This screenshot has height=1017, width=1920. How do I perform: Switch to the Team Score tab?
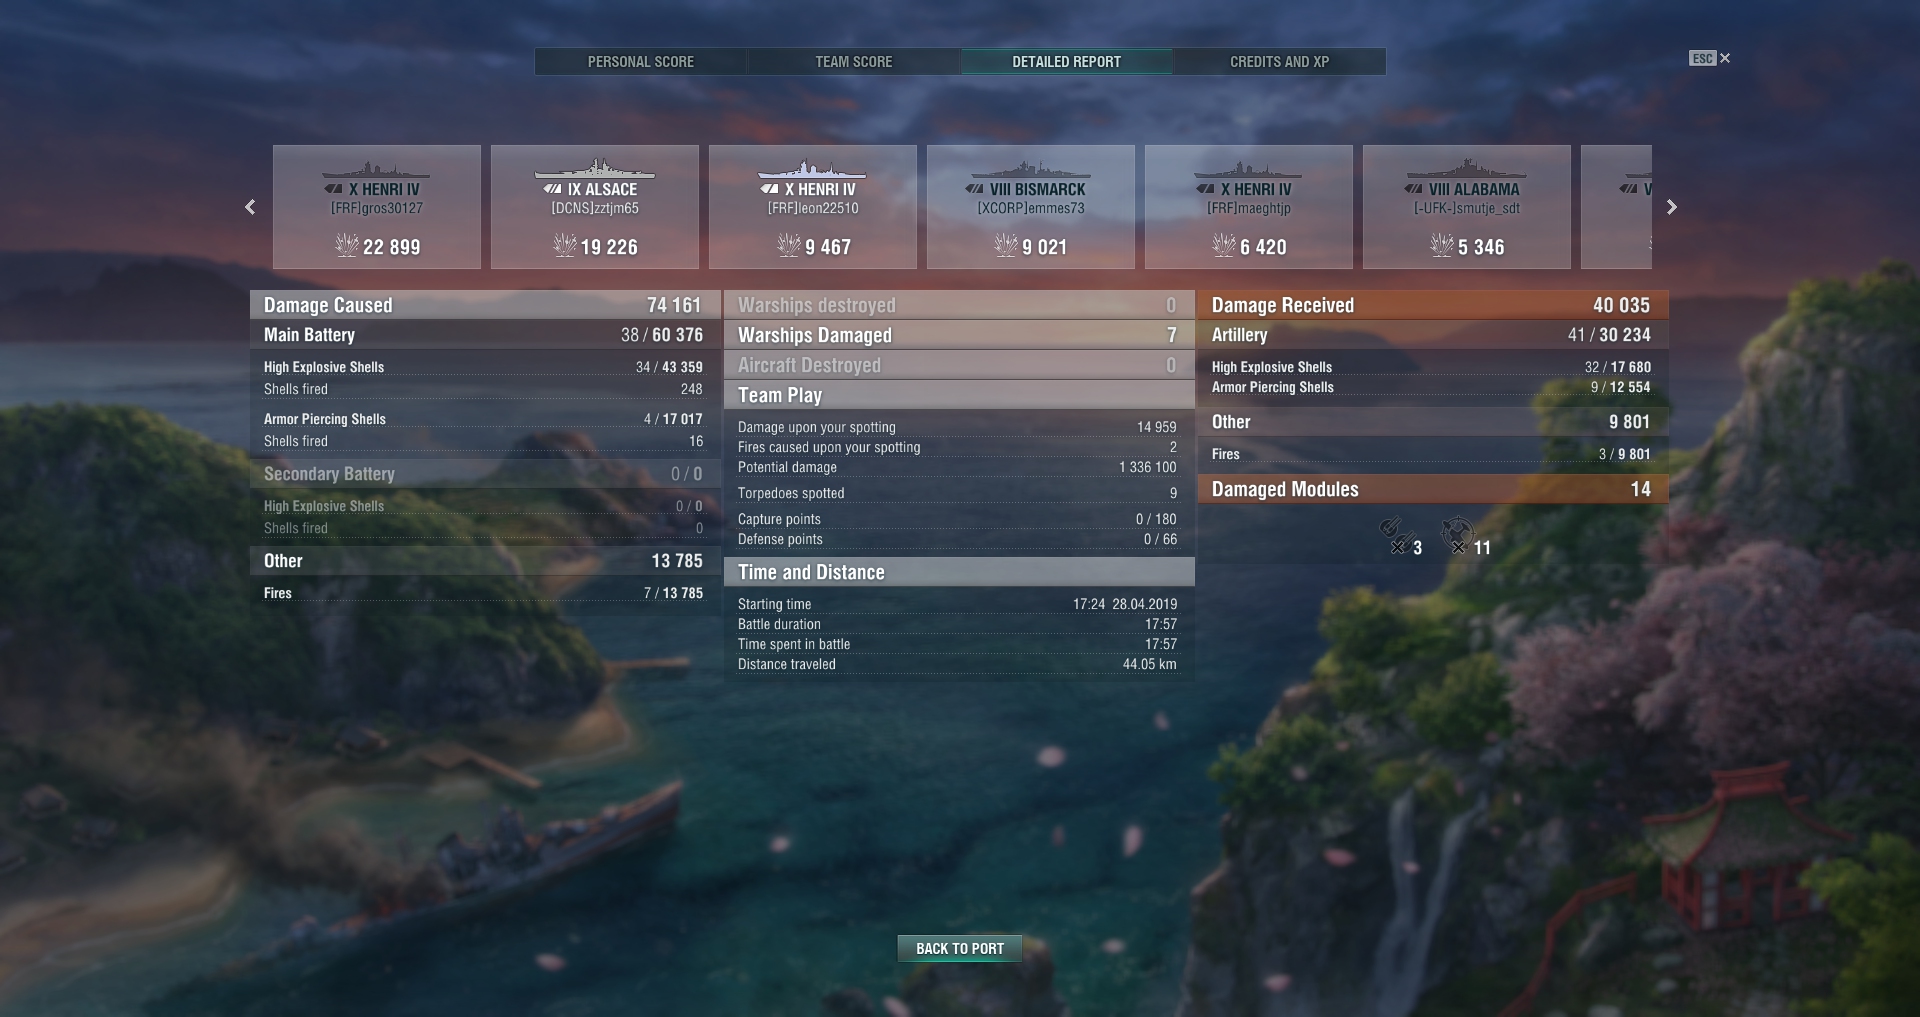854,62
